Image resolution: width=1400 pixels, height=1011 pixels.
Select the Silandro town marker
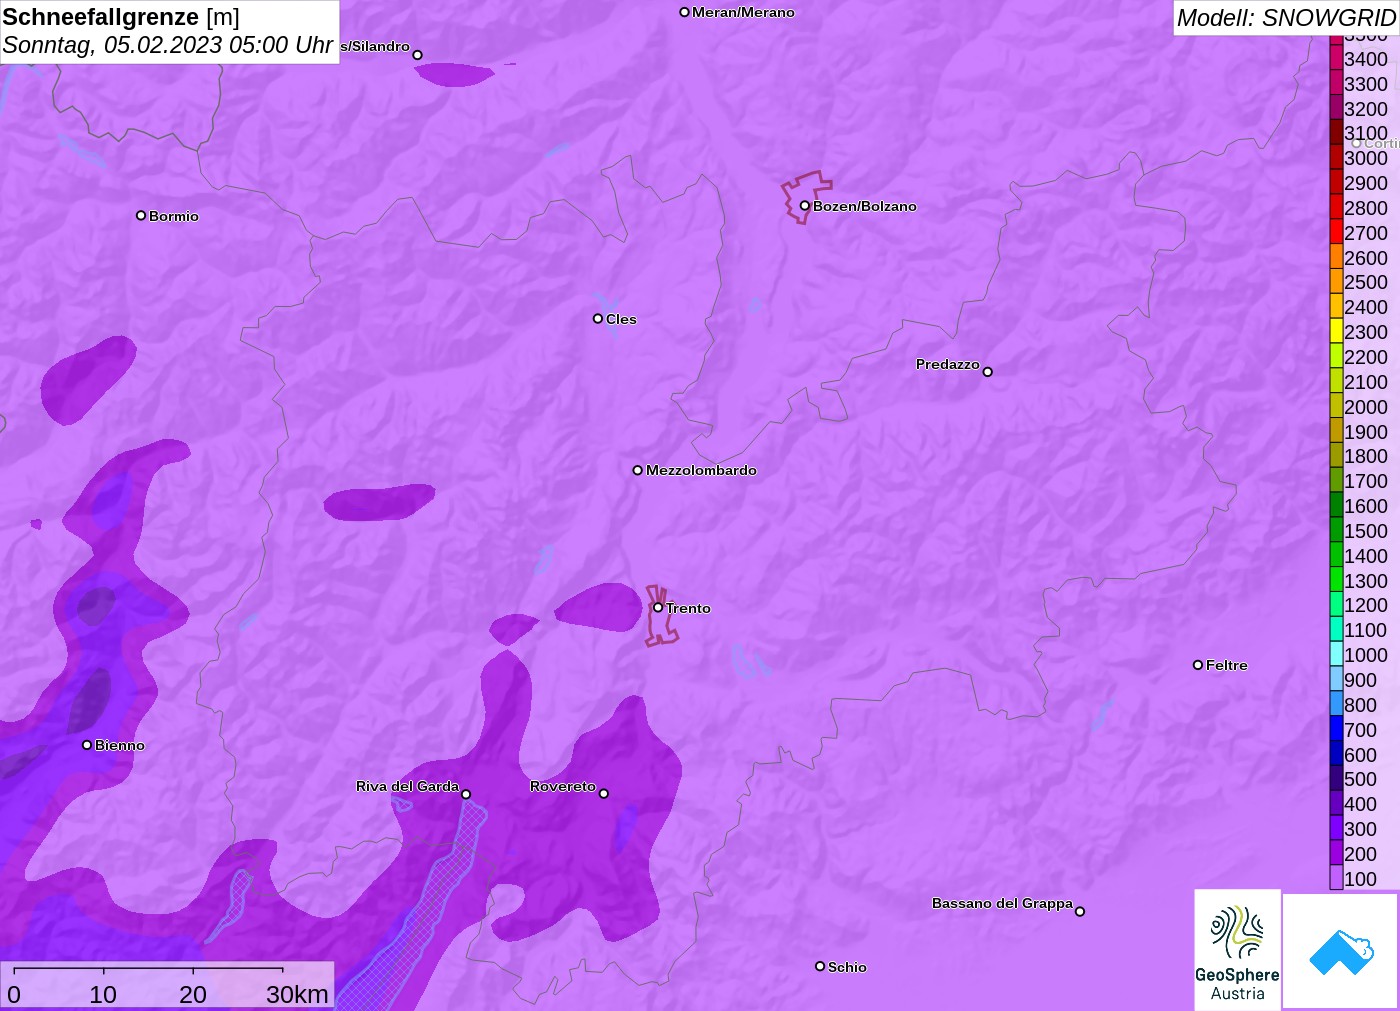click(417, 55)
